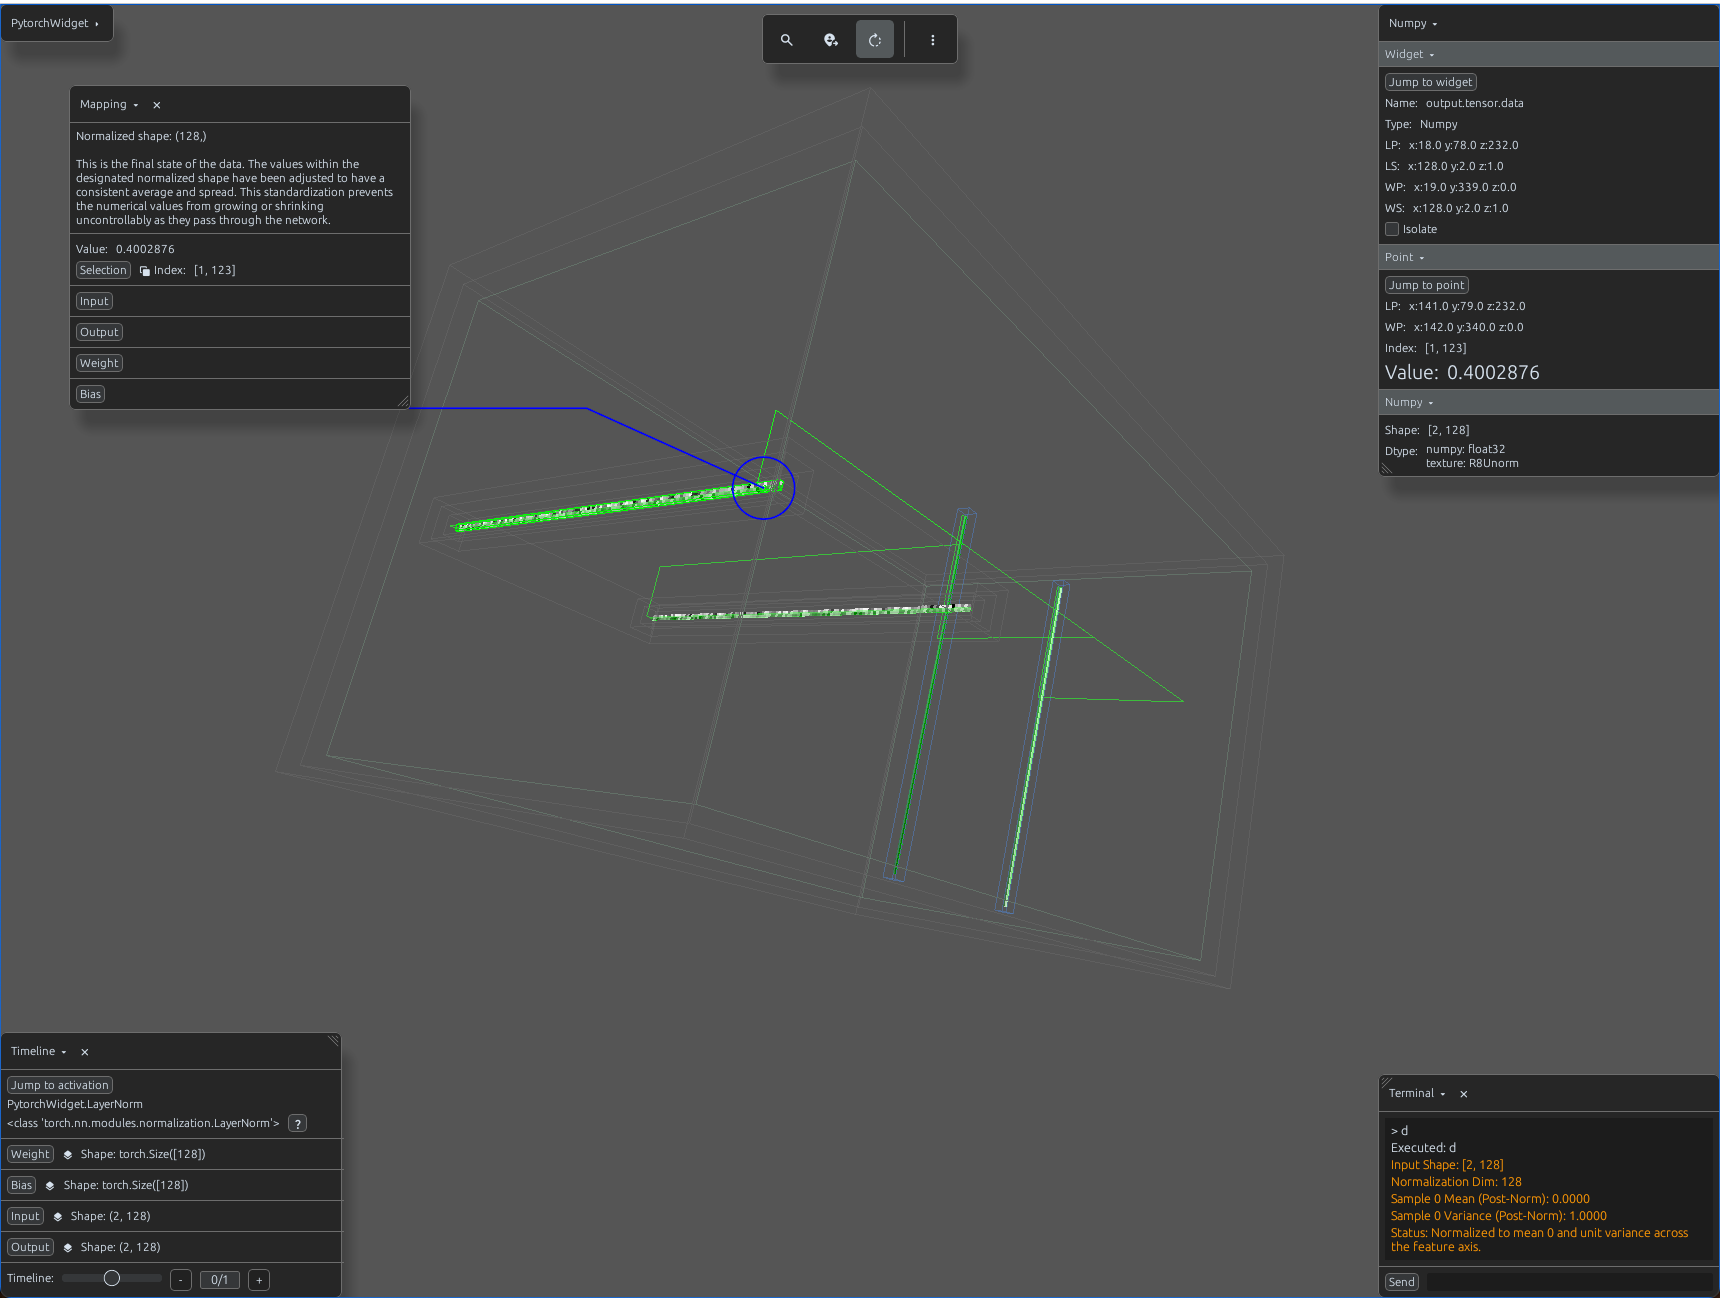Click the Send button in Terminal

[x=1402, y=1282]
